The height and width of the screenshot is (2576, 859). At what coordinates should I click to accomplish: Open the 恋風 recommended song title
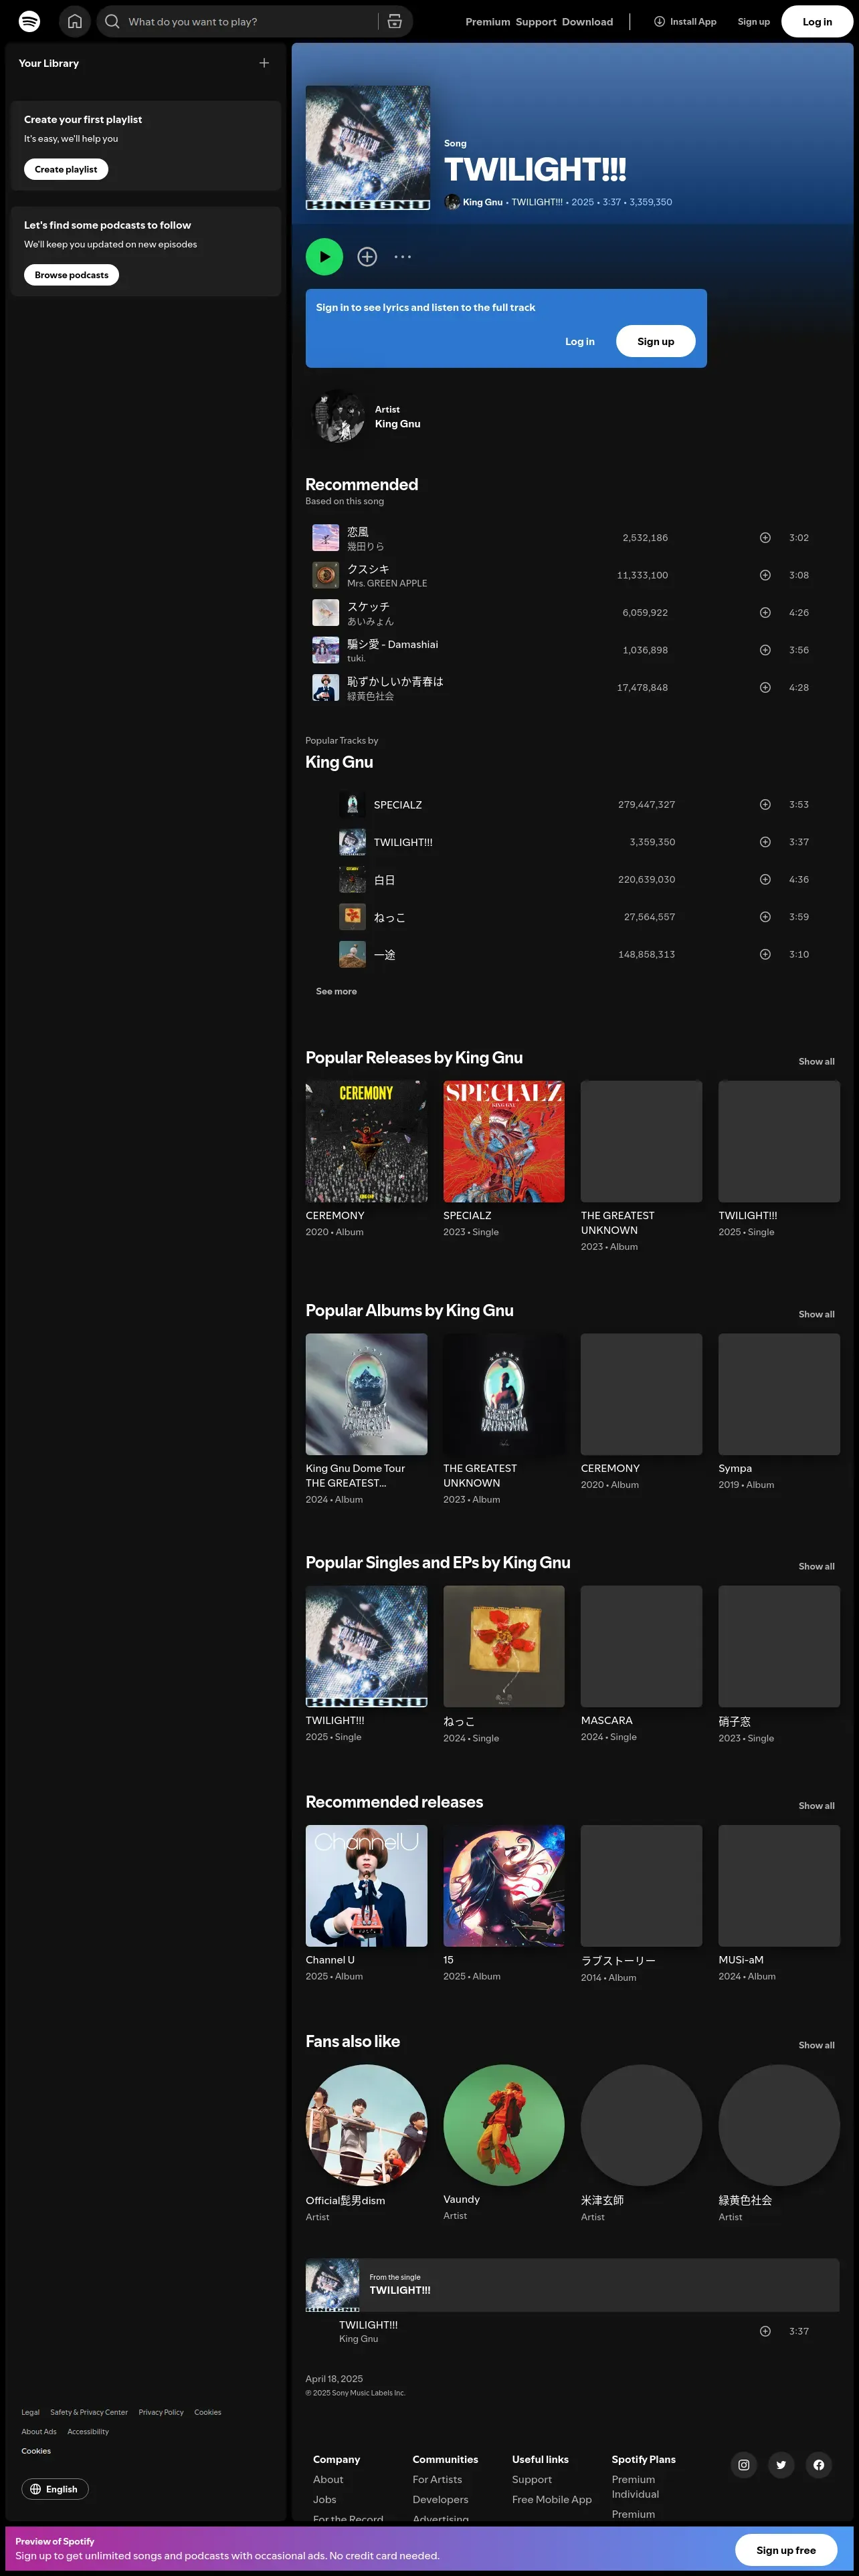coord(358,532)
